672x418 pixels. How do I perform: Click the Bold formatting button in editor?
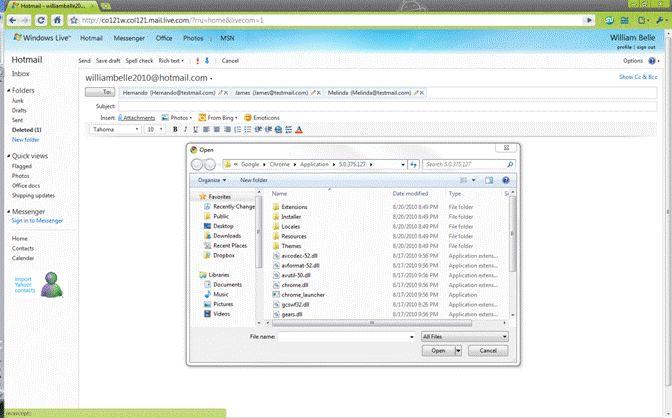[x=174, y=129]
